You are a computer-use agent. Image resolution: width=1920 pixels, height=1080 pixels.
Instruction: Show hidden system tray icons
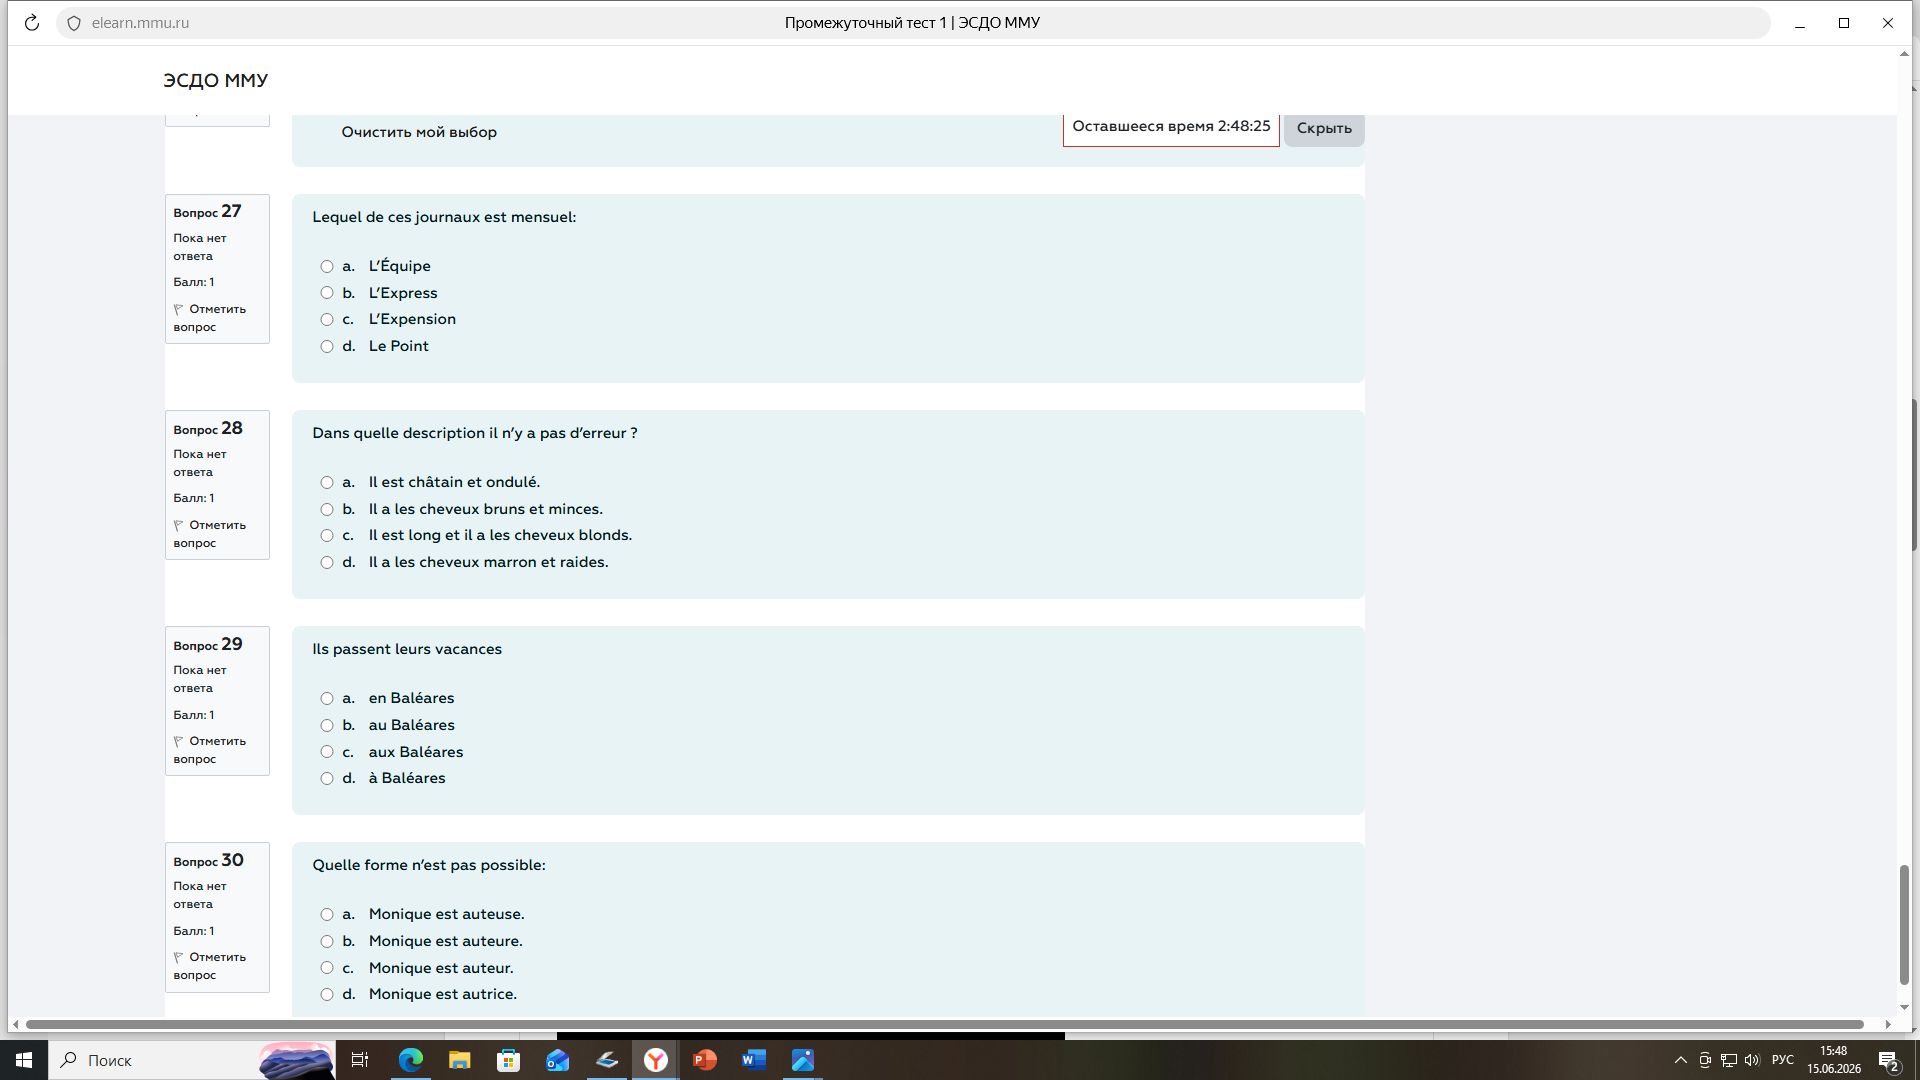coord(1680,1060)
